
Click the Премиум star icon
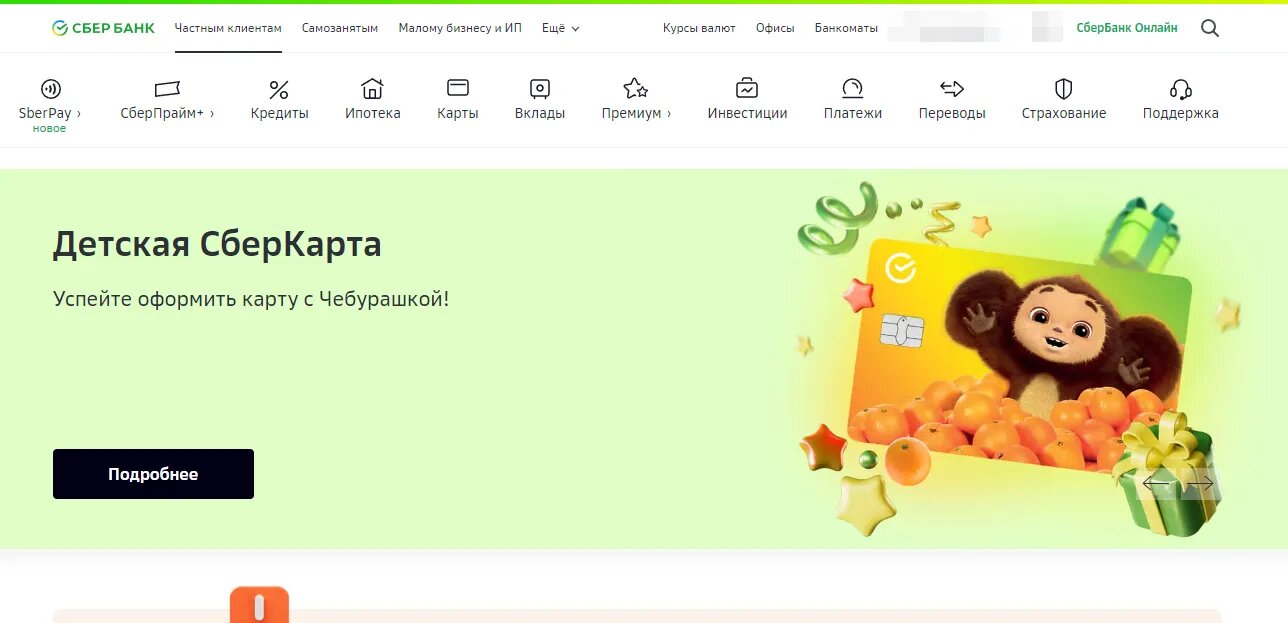[x=635, y=88]
